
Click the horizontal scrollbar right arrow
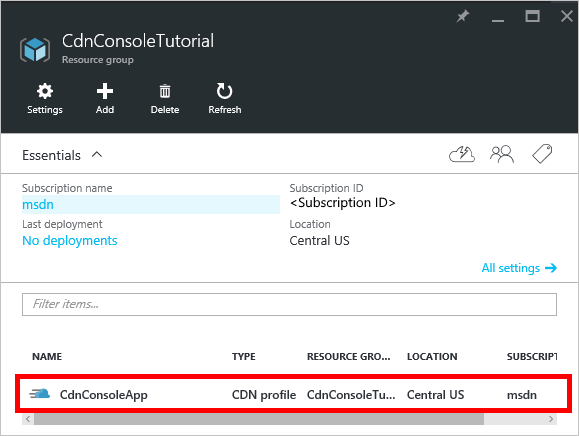coord(551,419)
